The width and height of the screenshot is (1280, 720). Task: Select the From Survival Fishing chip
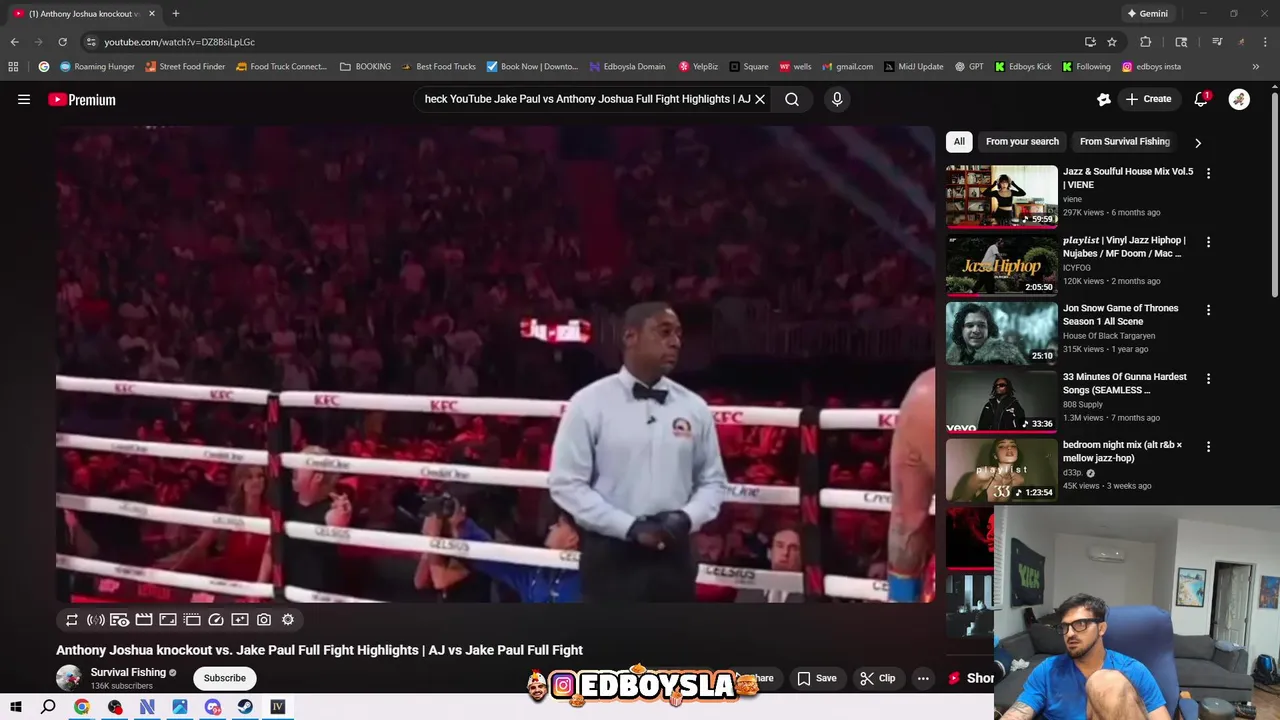pos(1124,141)
